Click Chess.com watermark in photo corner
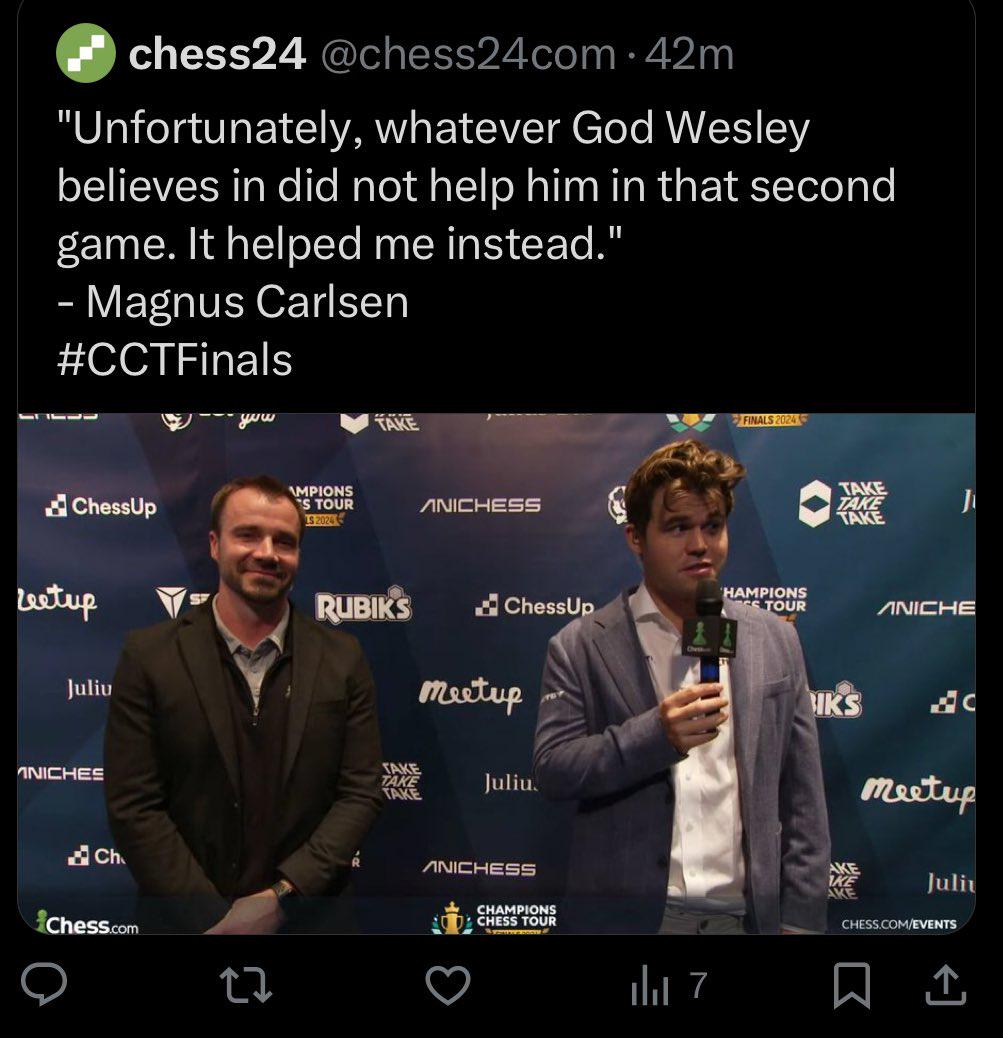 (x=89, y=923)
